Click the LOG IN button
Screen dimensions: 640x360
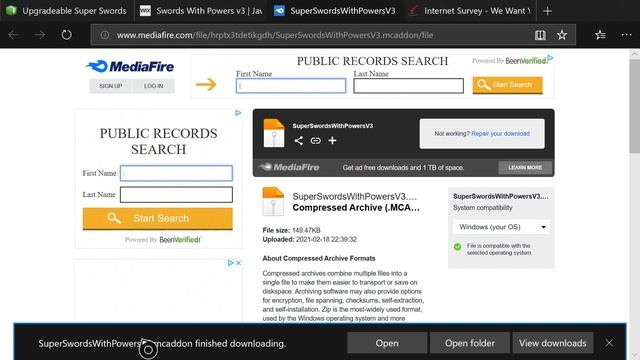pos(153,86)
